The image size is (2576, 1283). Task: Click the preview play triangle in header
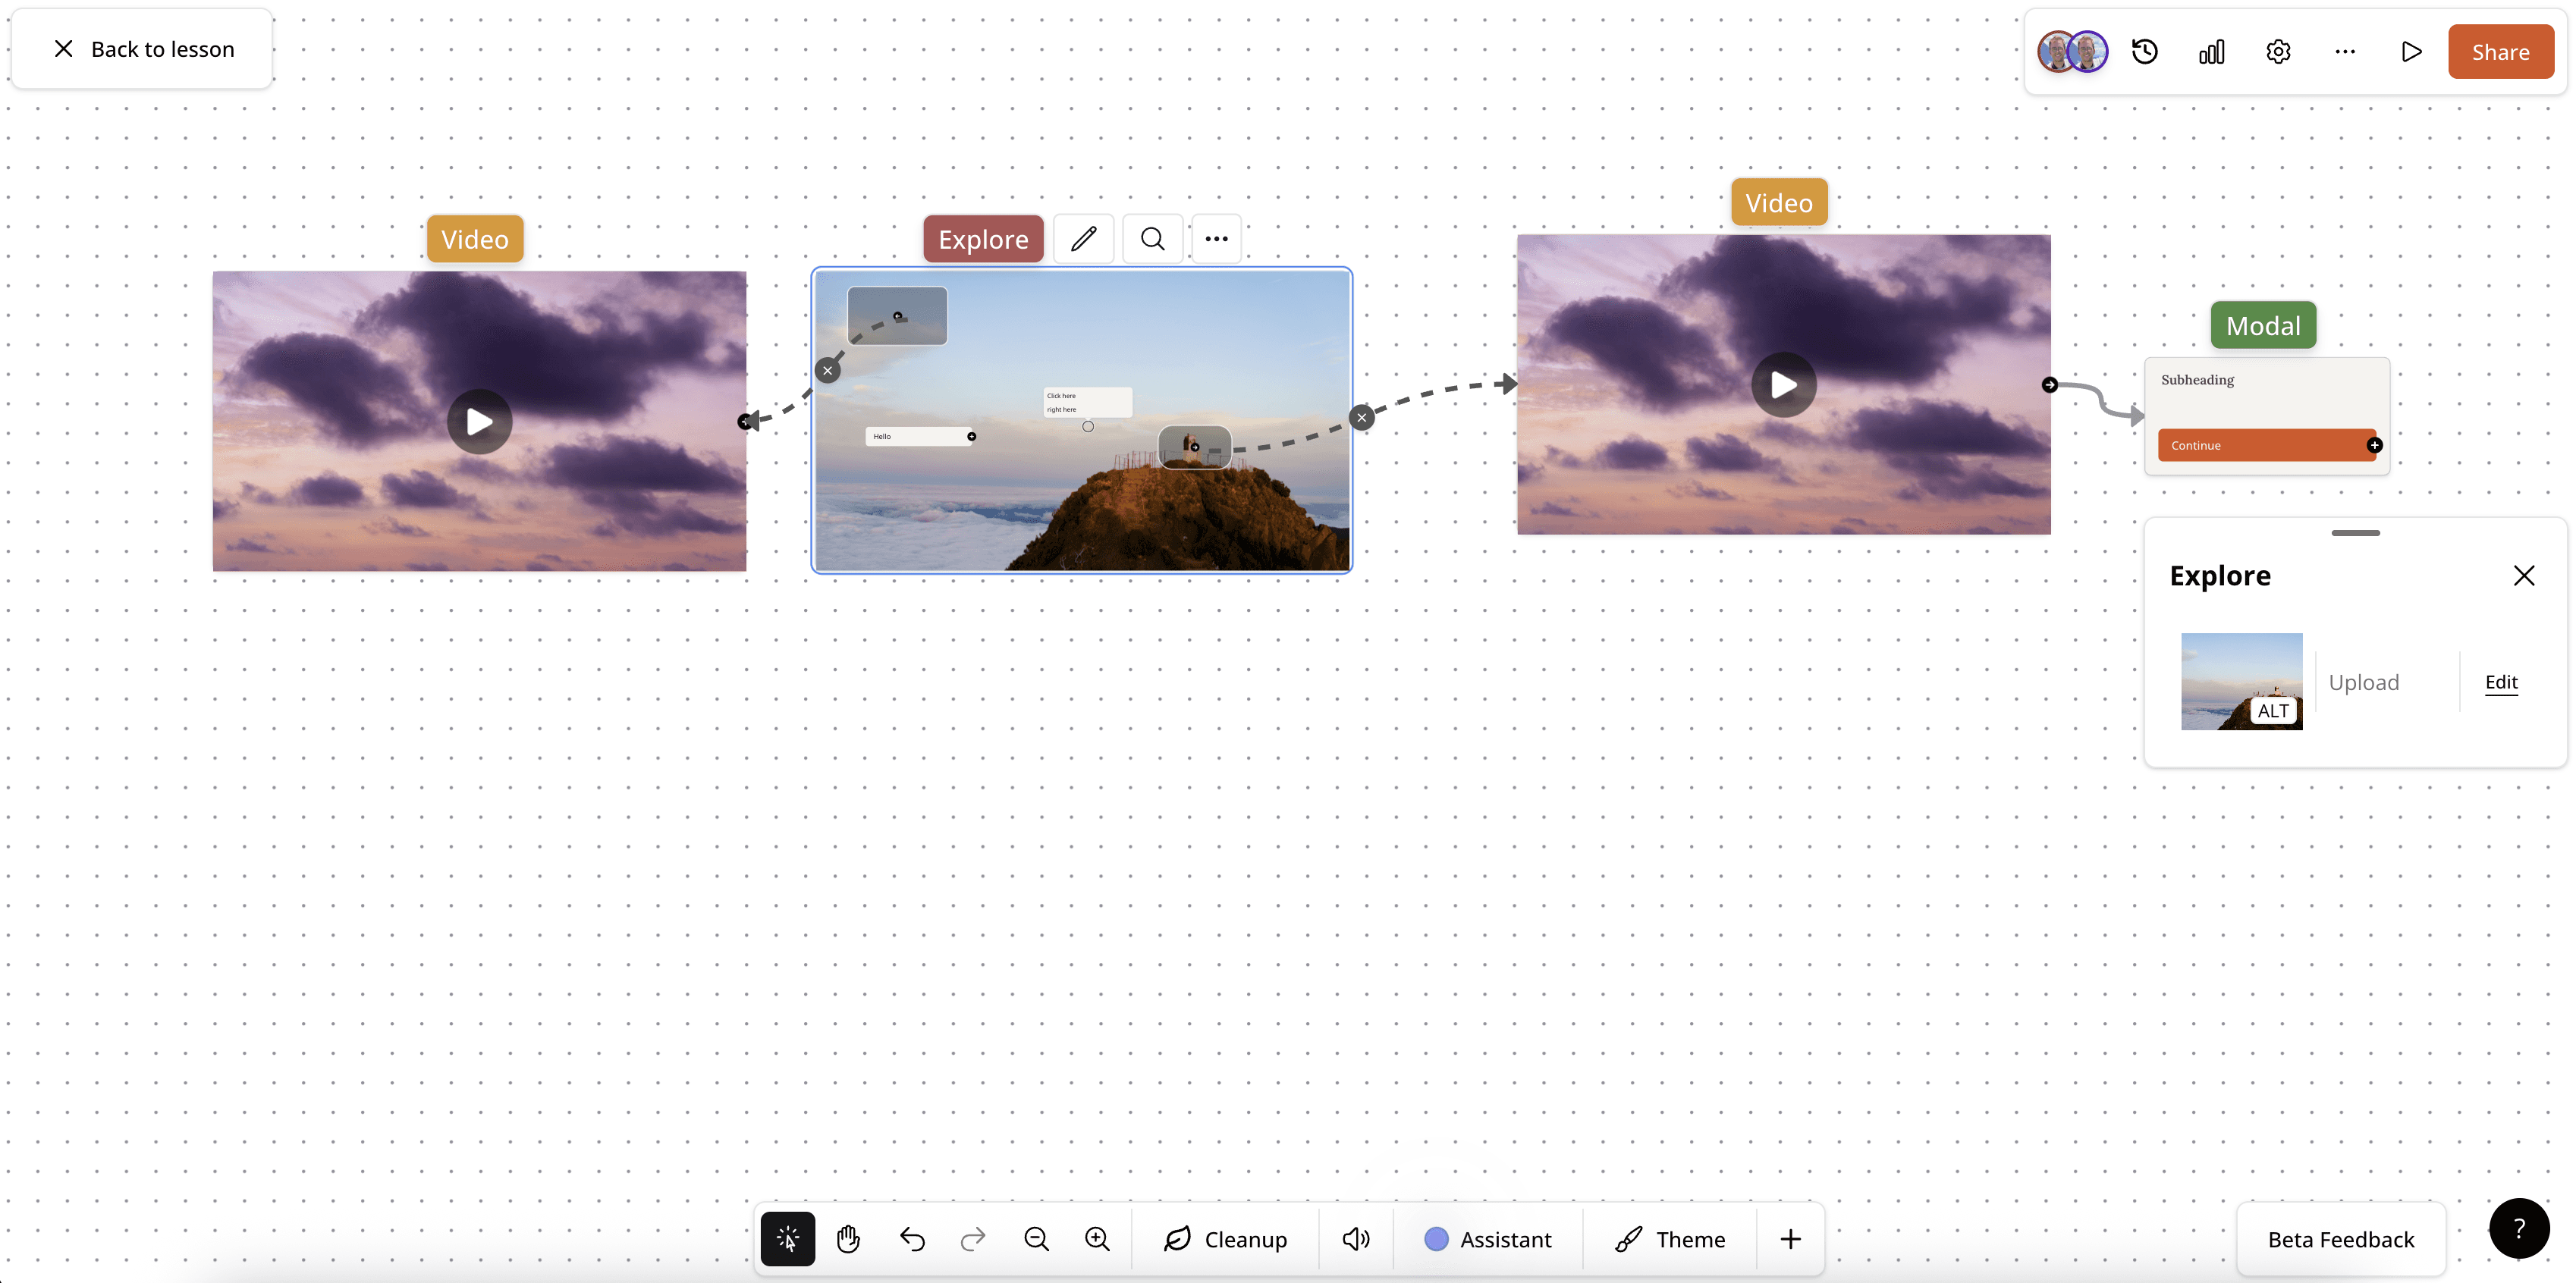click(x=2411, y=52)
